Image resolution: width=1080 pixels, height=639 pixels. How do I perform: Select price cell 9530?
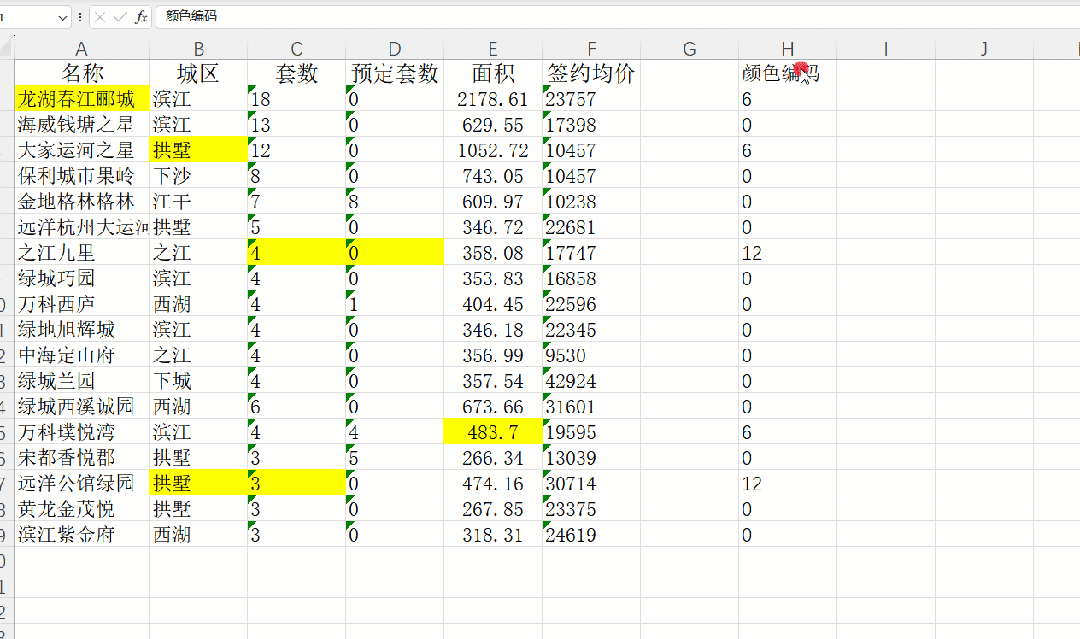(592, 355)
